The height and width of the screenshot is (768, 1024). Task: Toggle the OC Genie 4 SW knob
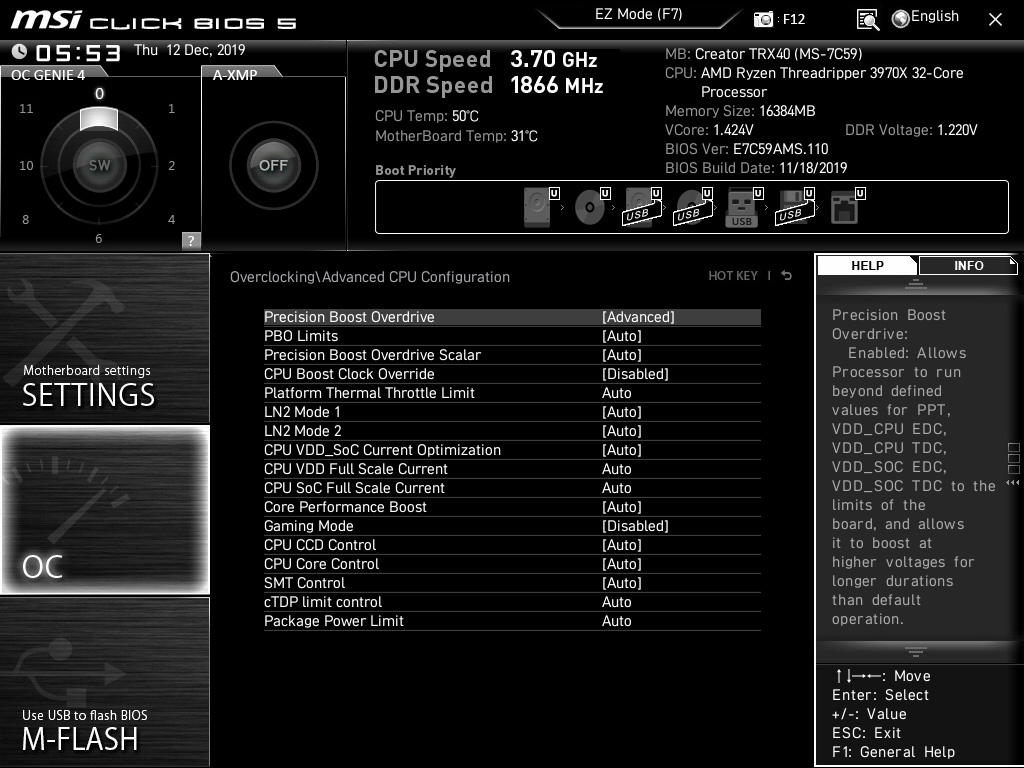[99, 166]
